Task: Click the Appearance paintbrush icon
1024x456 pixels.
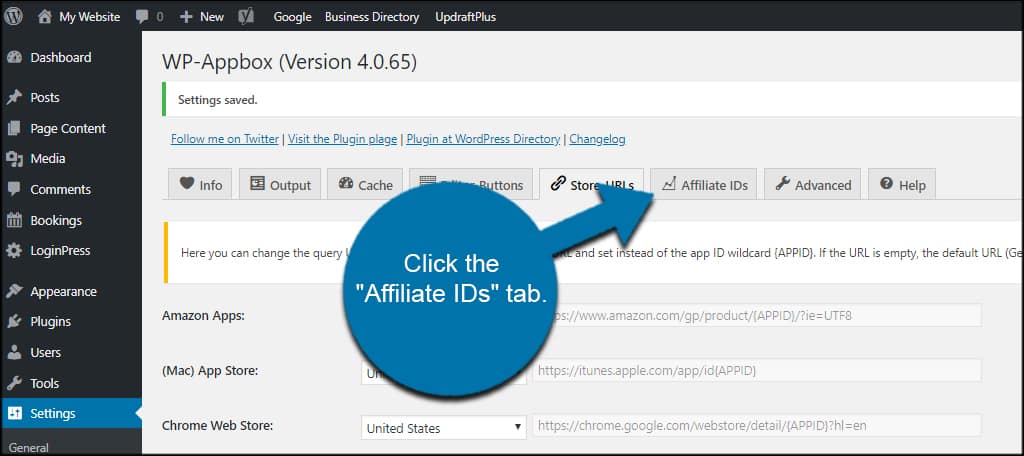Action: click(14, 291)
